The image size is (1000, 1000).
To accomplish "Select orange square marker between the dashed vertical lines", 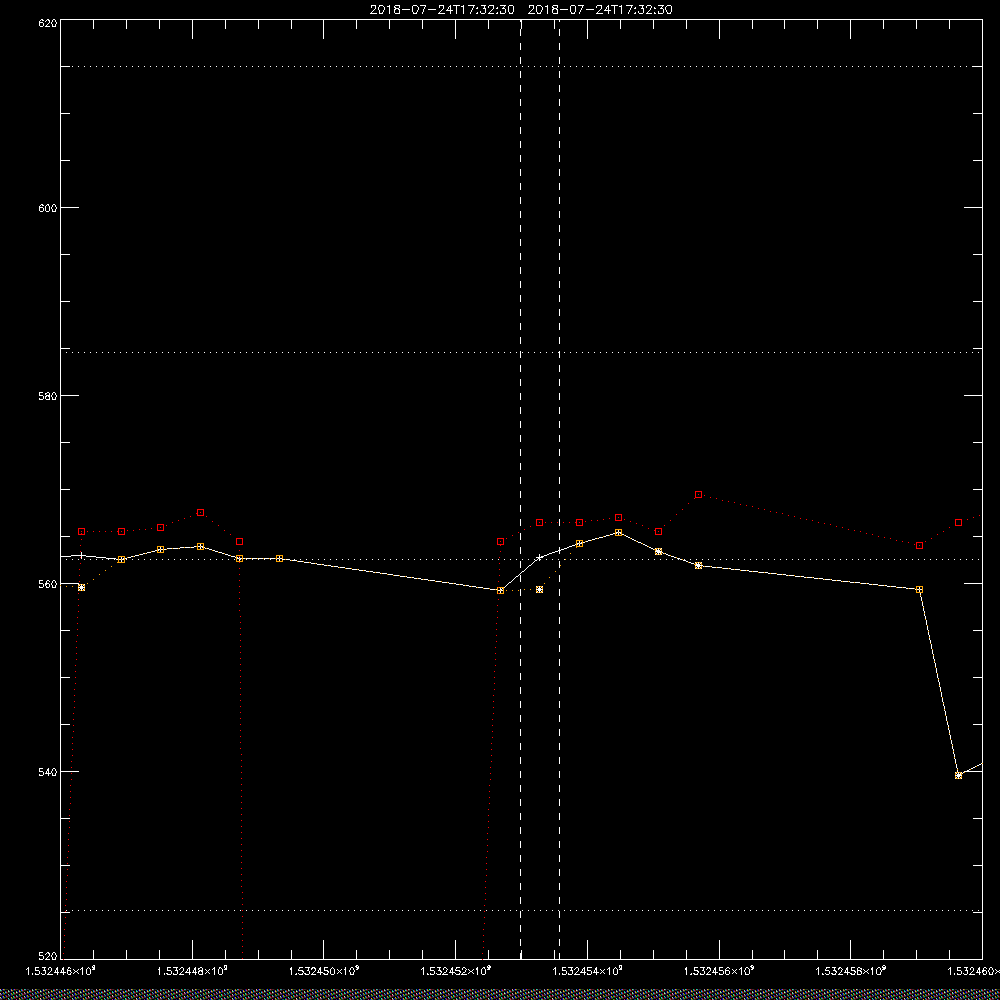I will tap(540, 589).
